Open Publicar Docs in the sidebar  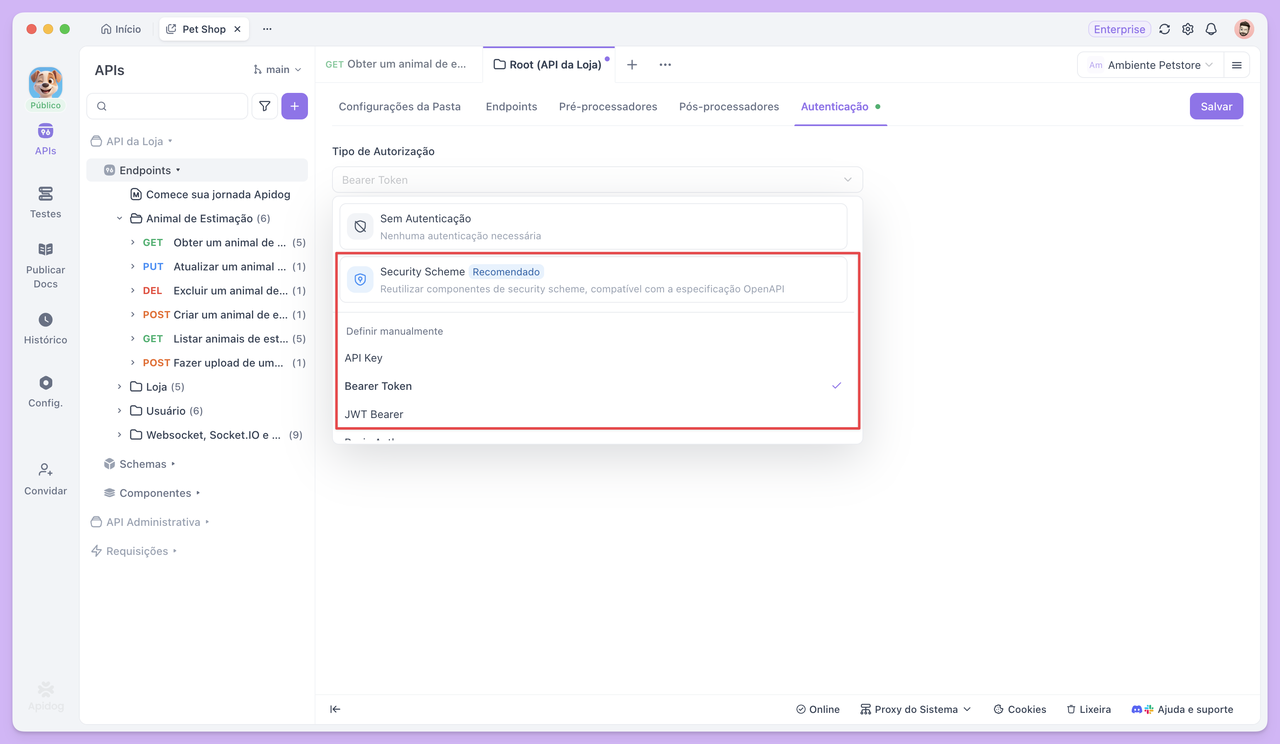(x=45, y=265)
